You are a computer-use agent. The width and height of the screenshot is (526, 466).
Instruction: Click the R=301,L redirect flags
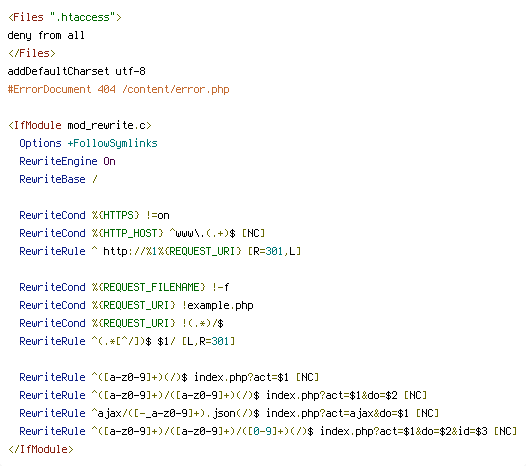tap(274, 251)
